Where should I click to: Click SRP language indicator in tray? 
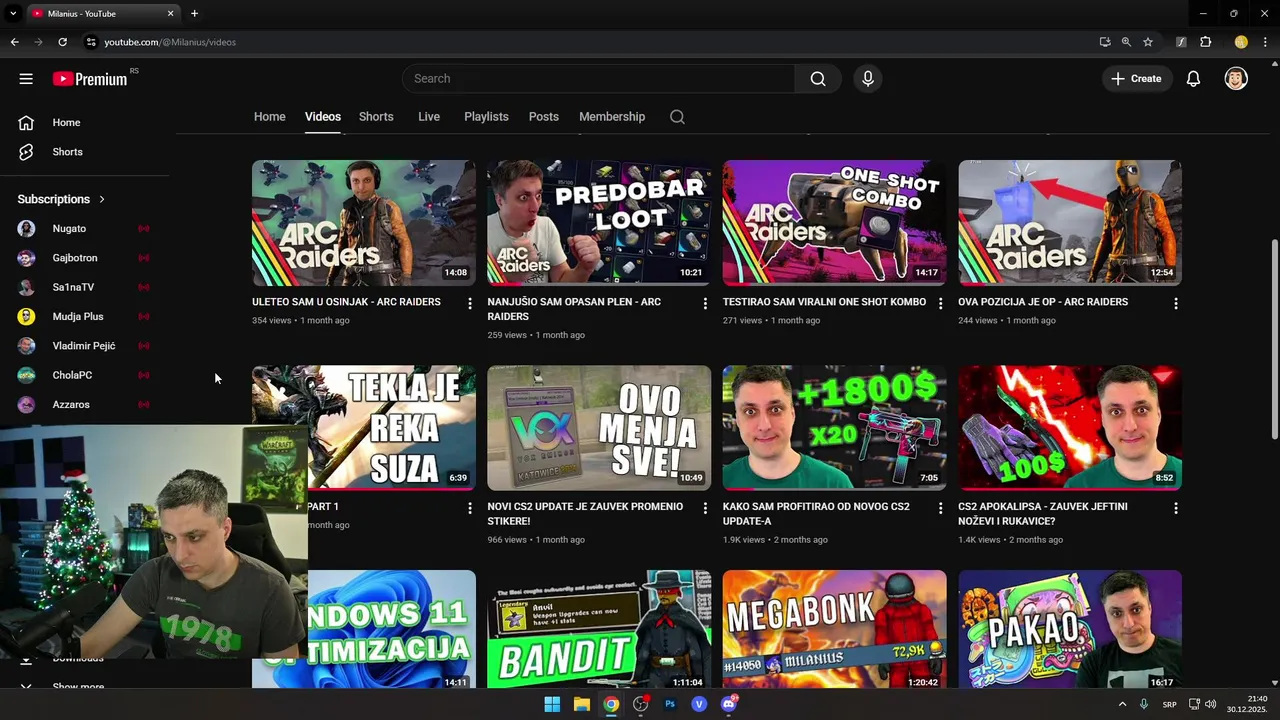pyautogui.click(x=1169, y=705)
